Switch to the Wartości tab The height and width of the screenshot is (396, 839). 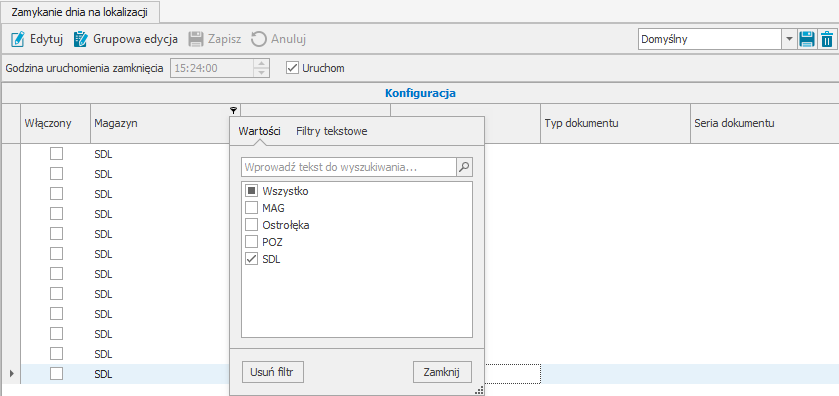pyautogui.click(x=260, y=131)
